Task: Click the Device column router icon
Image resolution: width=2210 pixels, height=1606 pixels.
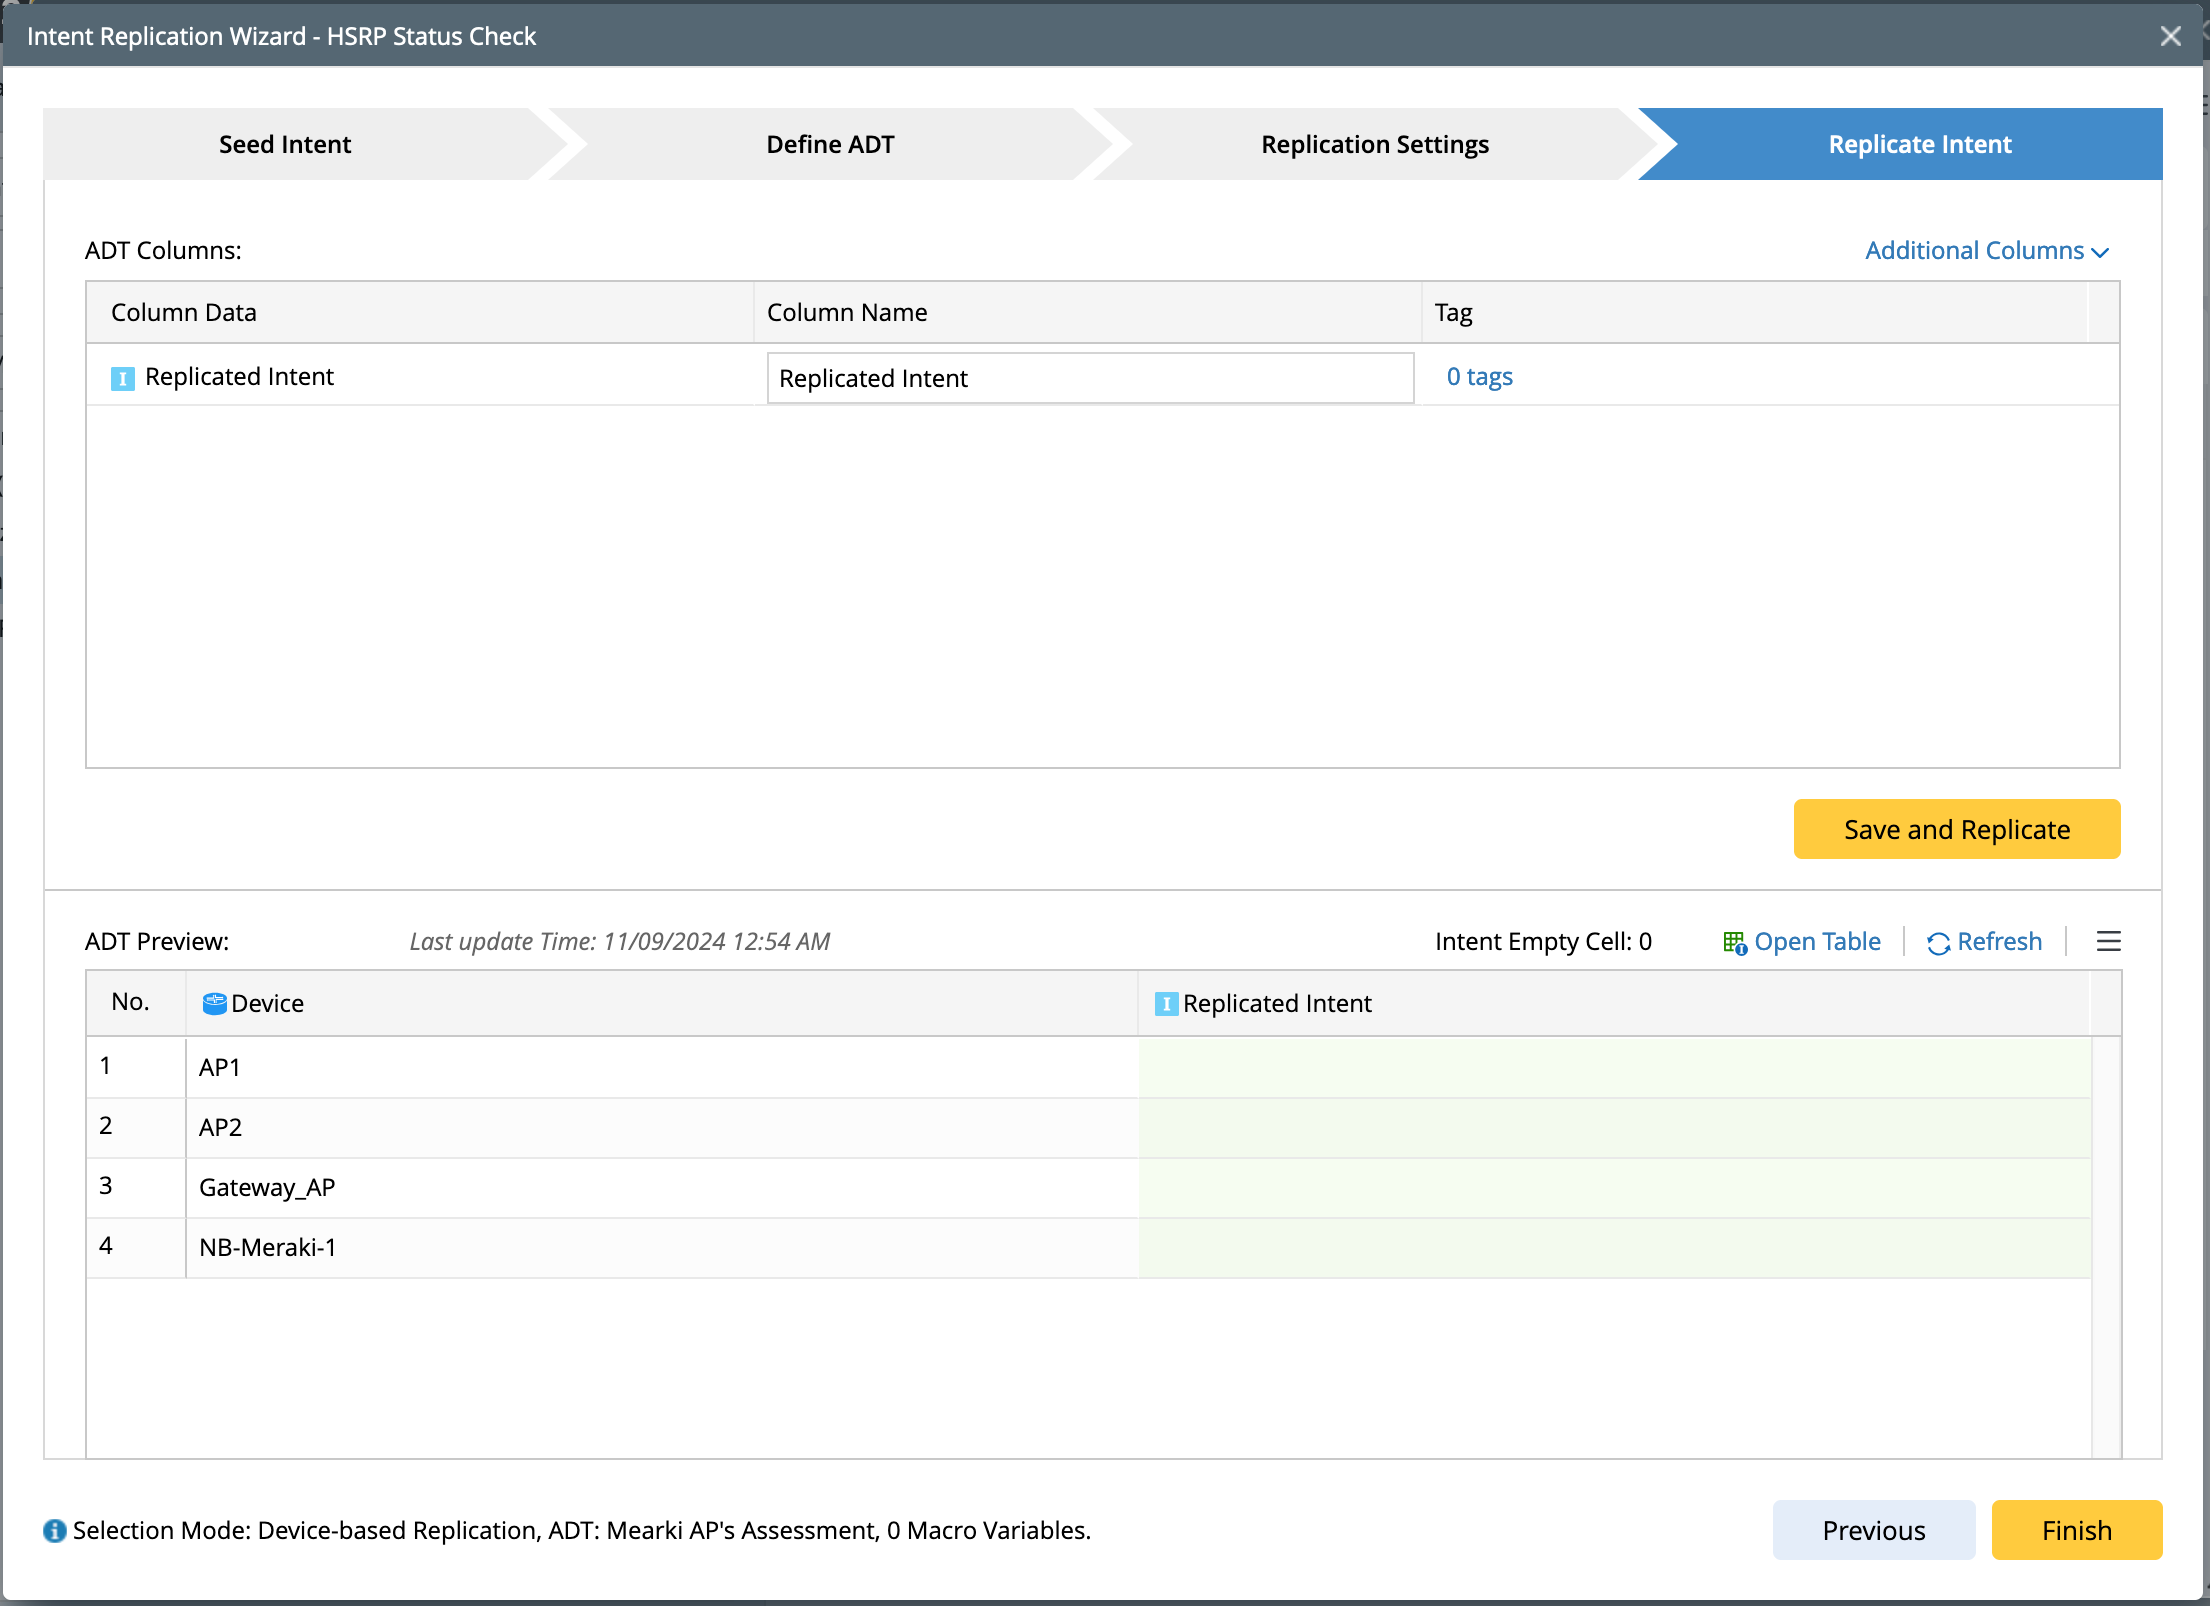Action: coord(214,1003)
